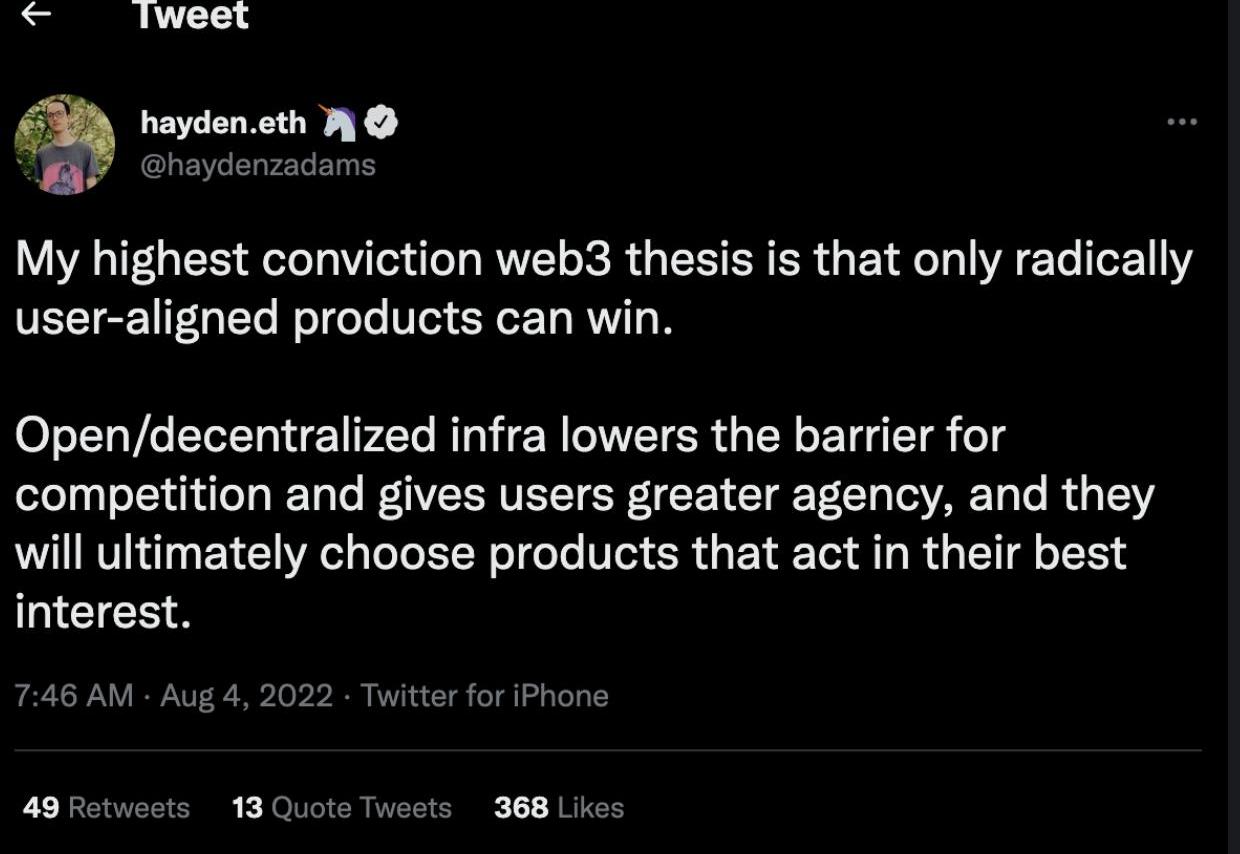Open hayden.eth's profile picture
The width and height of the screenshot is (1240, 854).
coord(64,144)
